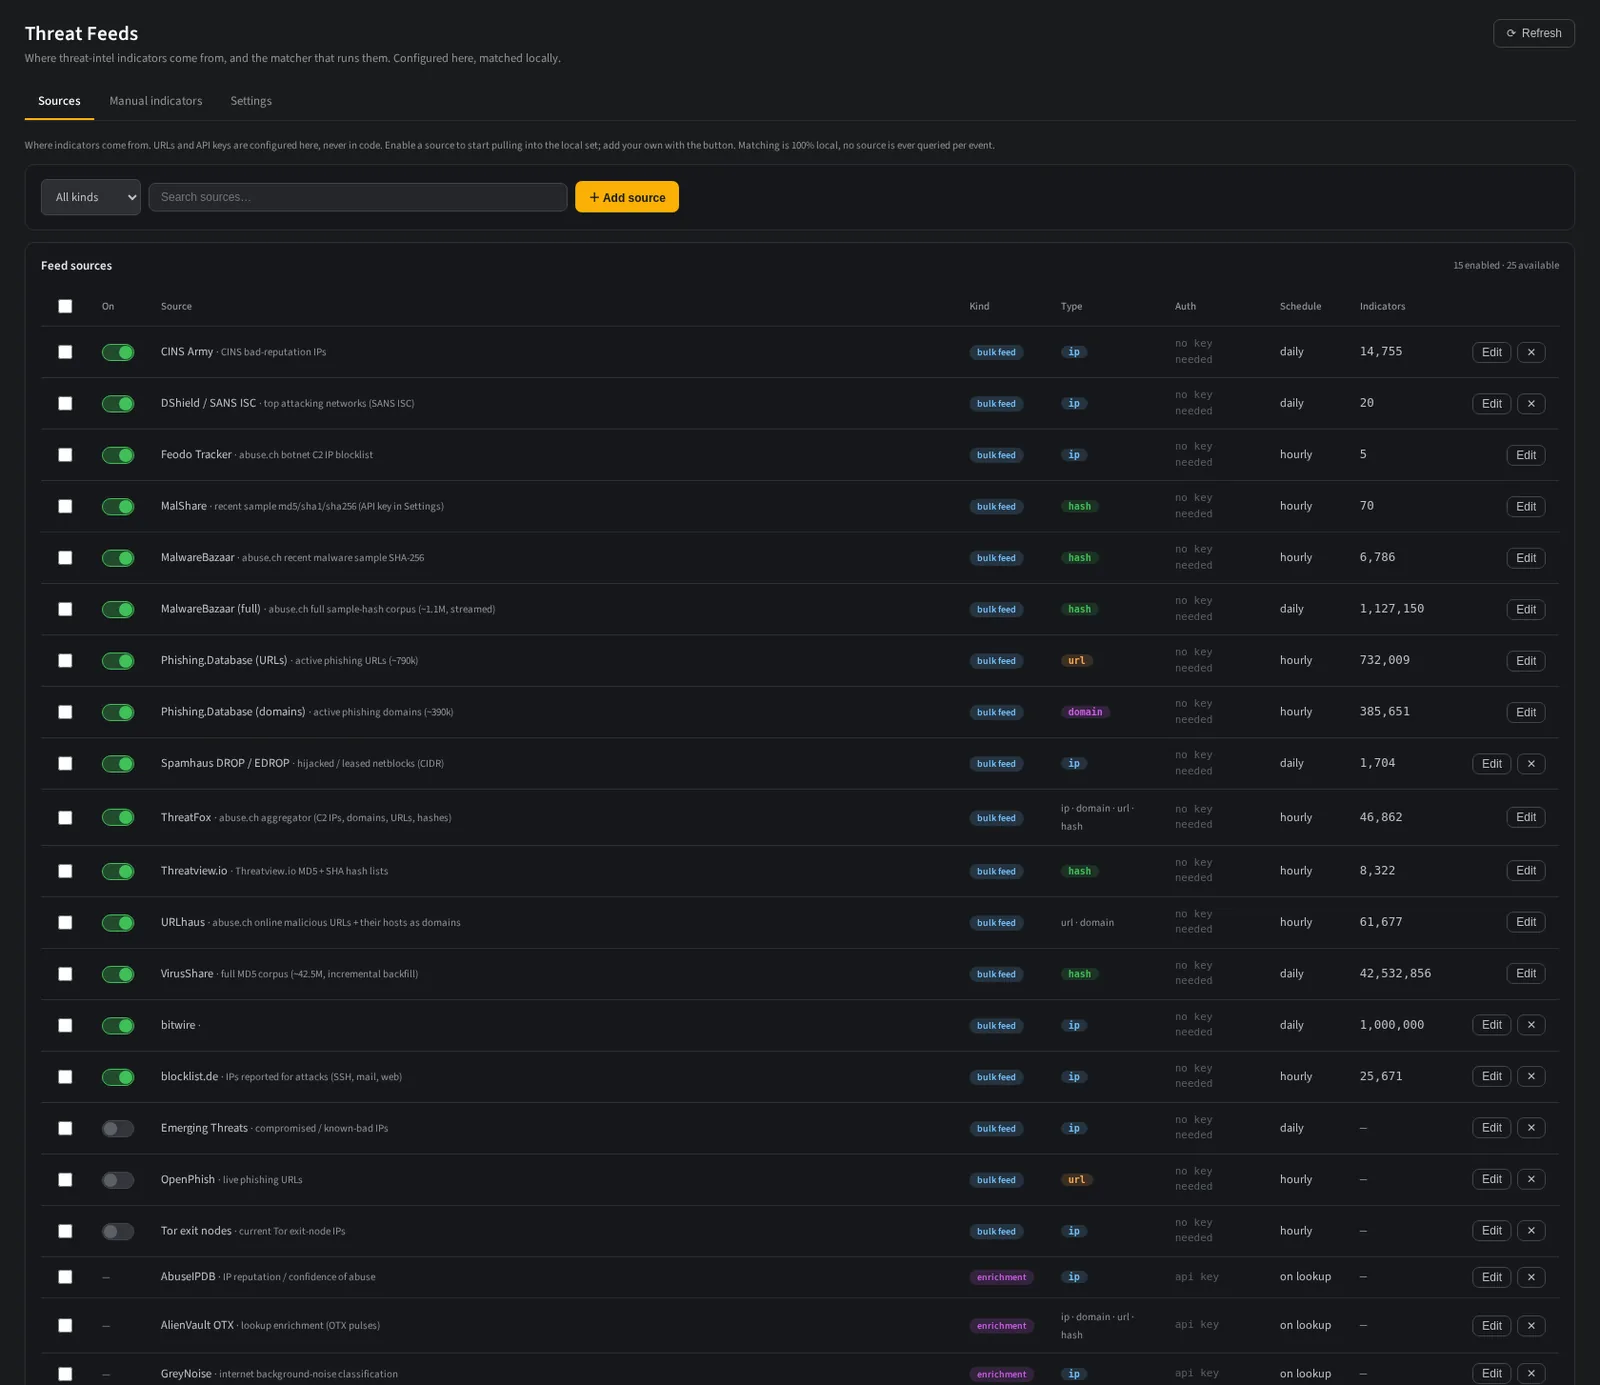
Task: Edit the ThreatFox source
Action: (x=1525, y=818)
